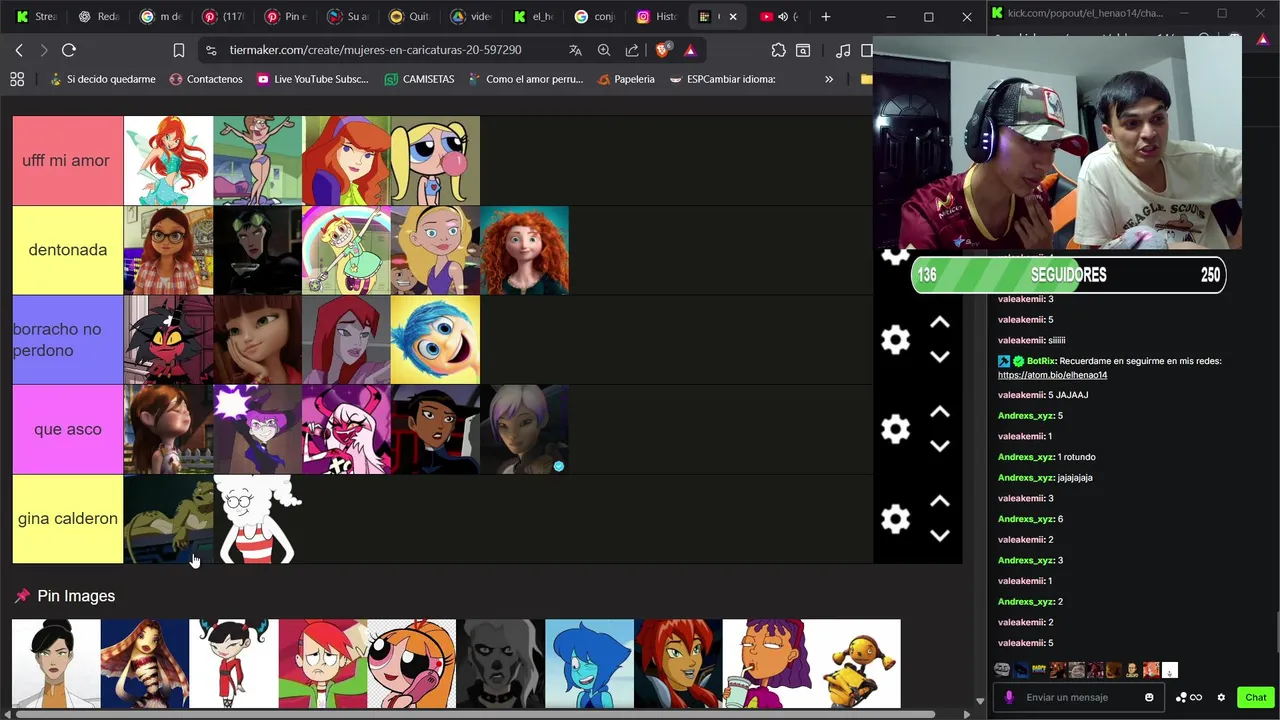Click the gina calderon tier label
Image resolution: width=1280 pixels, height=720 pixels.
(x=67, y=519)
